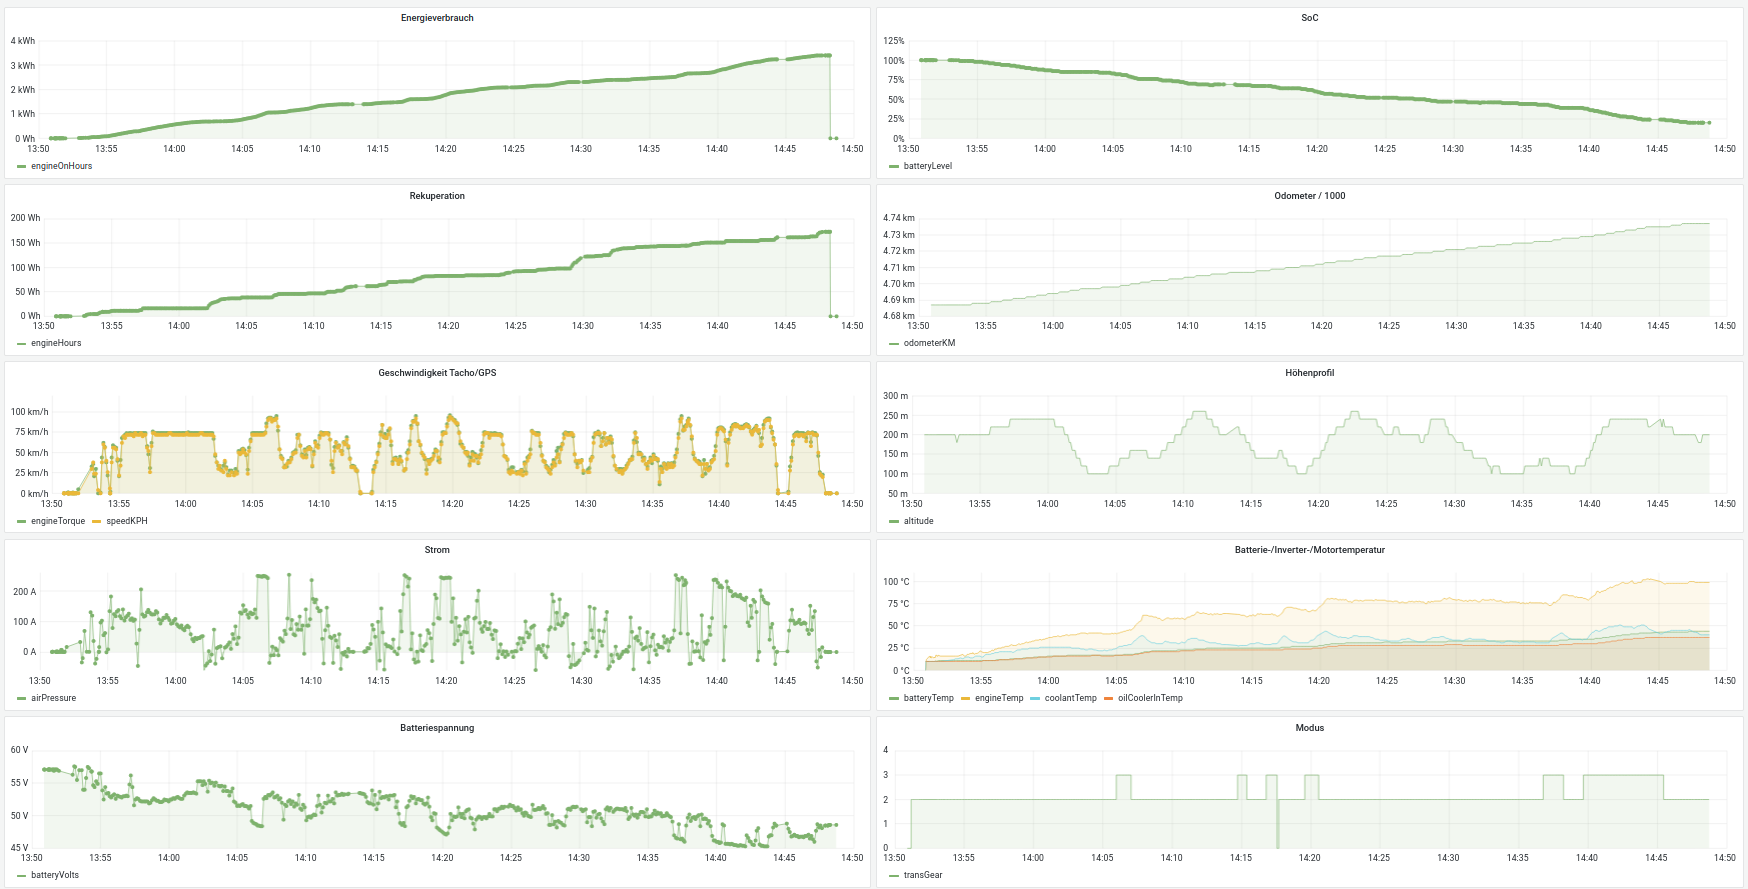This screenshot has height=889, width=1748.
Task: Click the airPressure legend label
Action: (53, 698)
